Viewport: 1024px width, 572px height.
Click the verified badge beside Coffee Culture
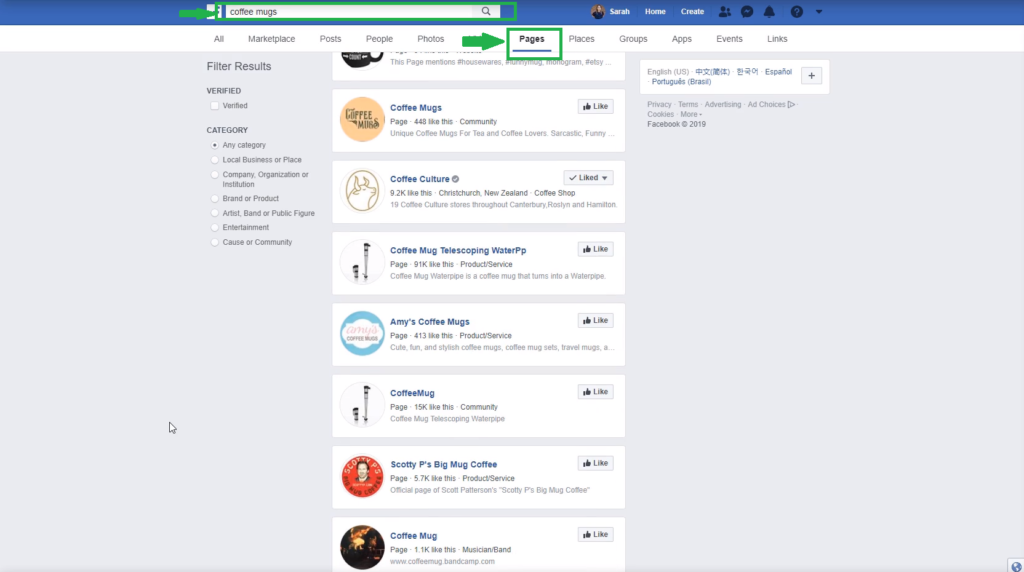[x=456, y=179]
